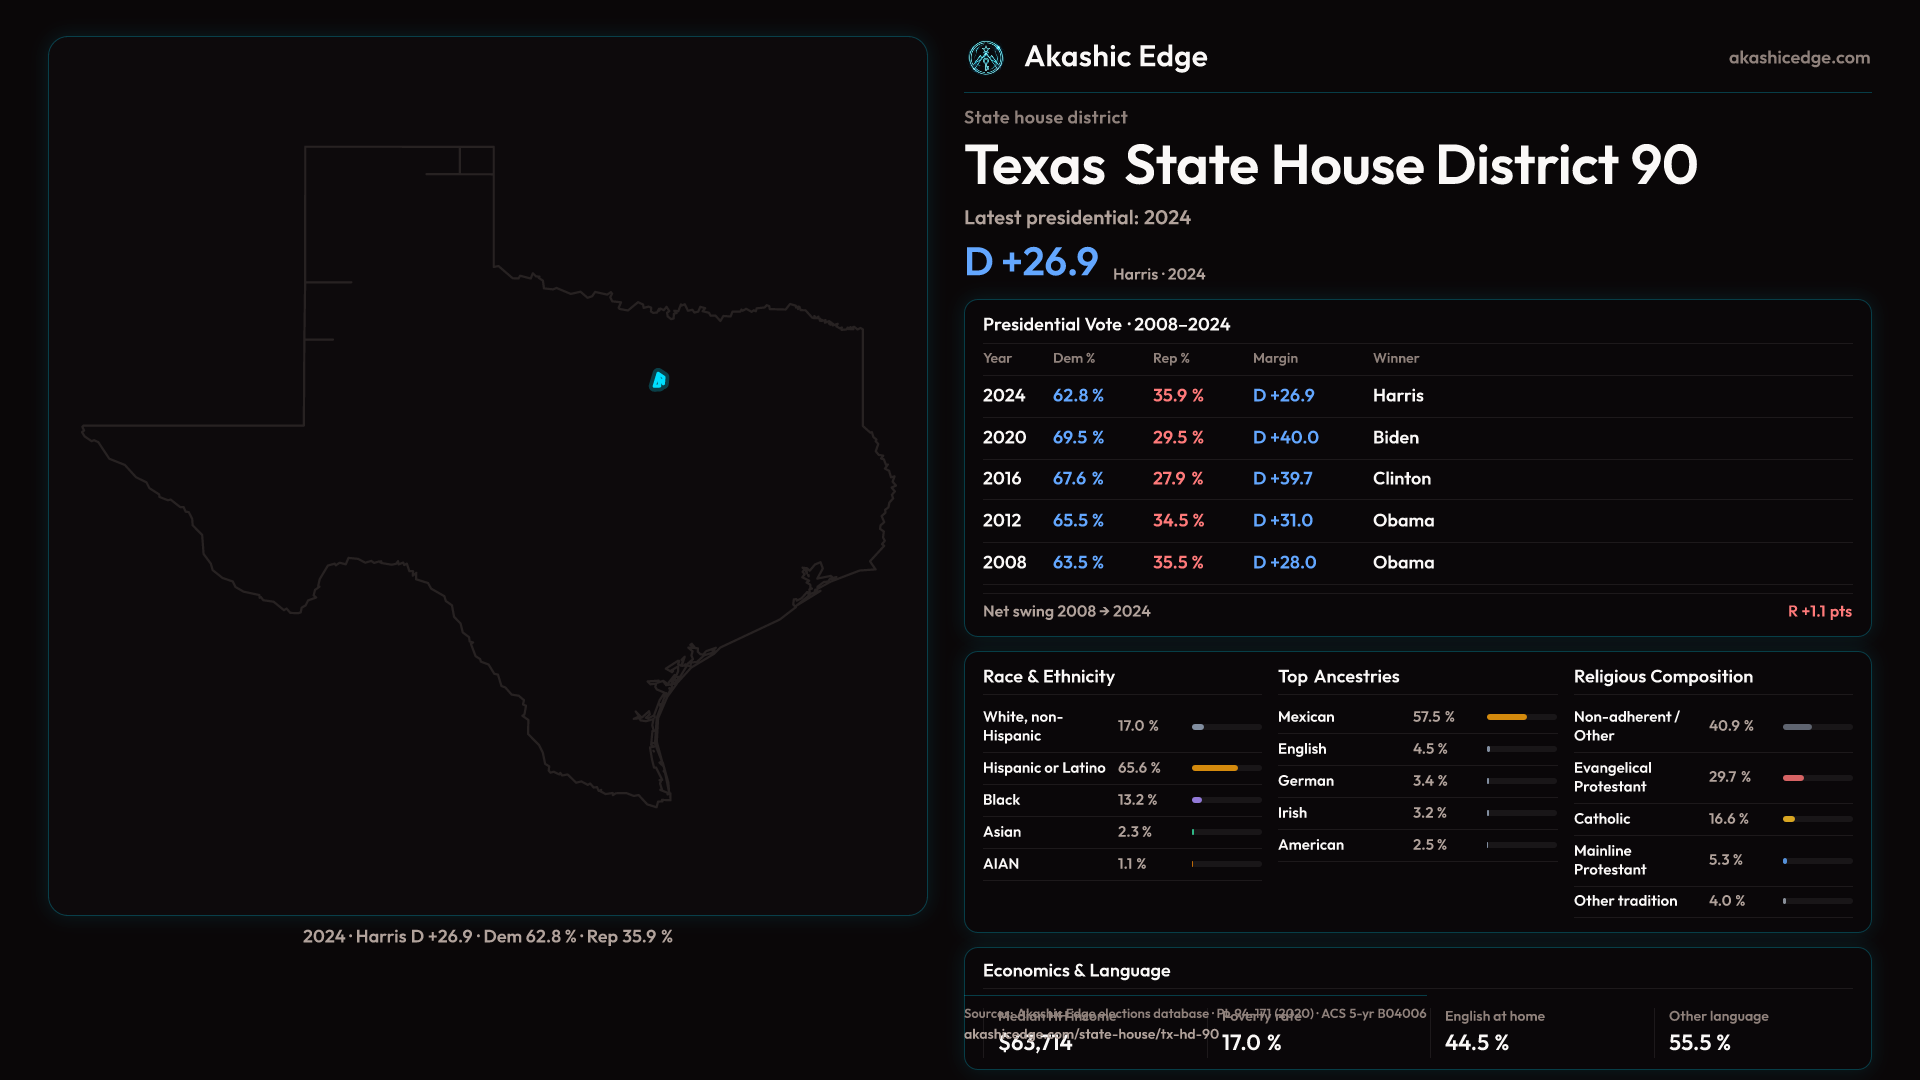Click the Race & Ethnicity heading
This screenshot has width=1920, height=1080.
[1048, 677]
